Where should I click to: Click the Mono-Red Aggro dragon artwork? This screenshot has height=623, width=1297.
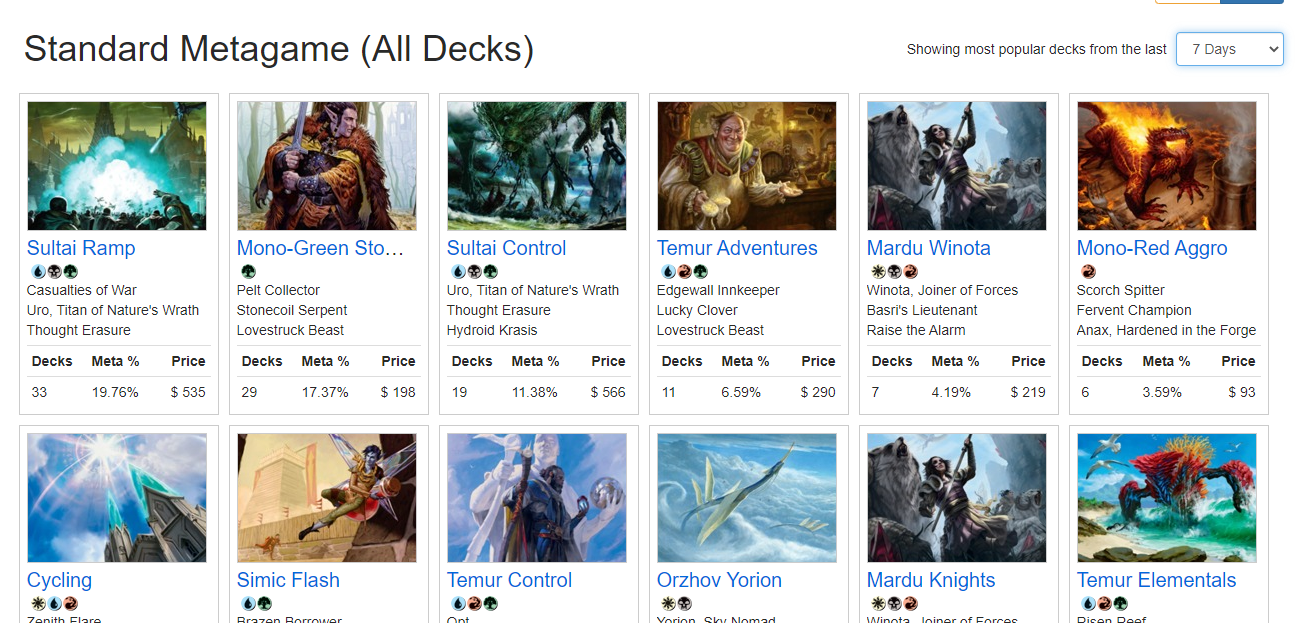pyautogui.click(x=1166, y=166)
